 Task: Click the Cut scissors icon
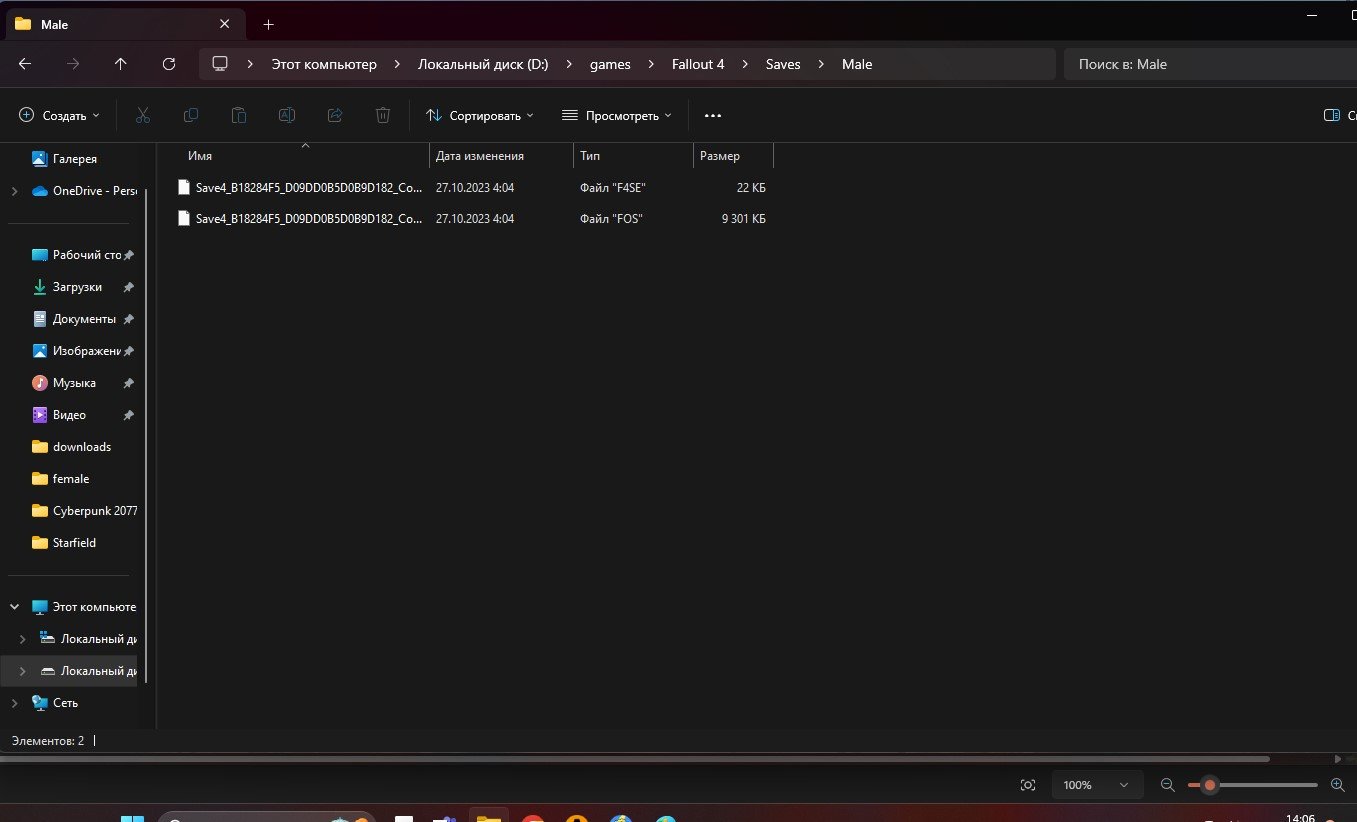click(142, 116)
